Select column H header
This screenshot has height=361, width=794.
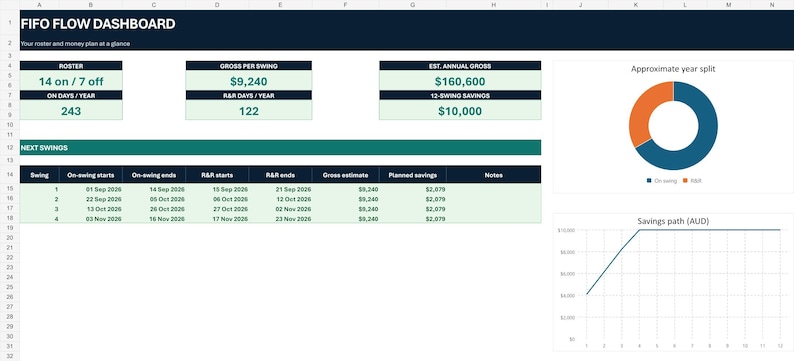[494, 5]
